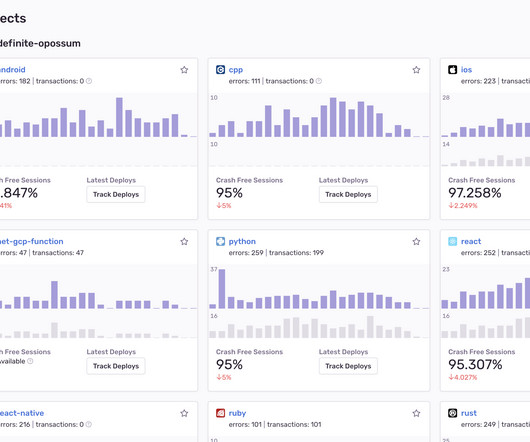
Task: Click the ios Apple platform icon
Action: pyautogui.click(x=453, y=70)
